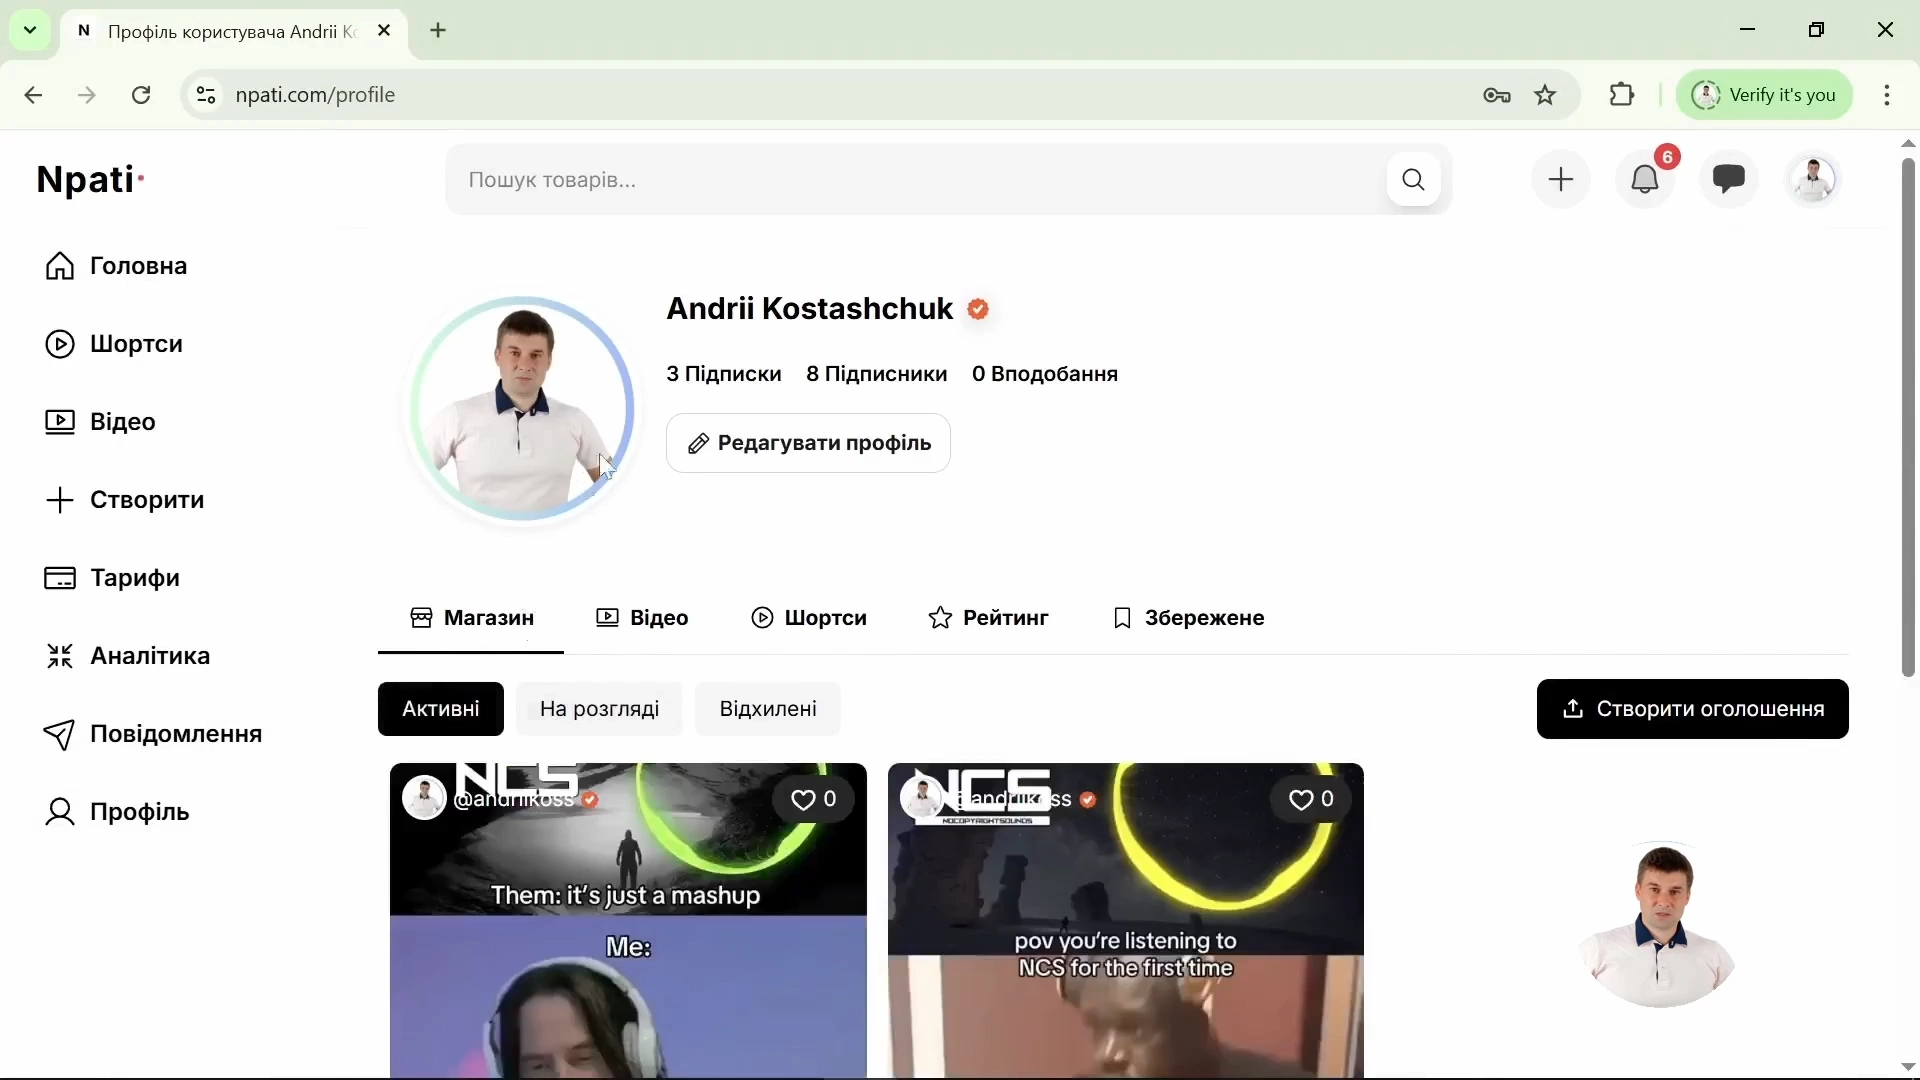This screenshot has width=1920, height=1080.
Task: Click the Andrii Kostashchuk profile name
Action: [x=810, y=310]
